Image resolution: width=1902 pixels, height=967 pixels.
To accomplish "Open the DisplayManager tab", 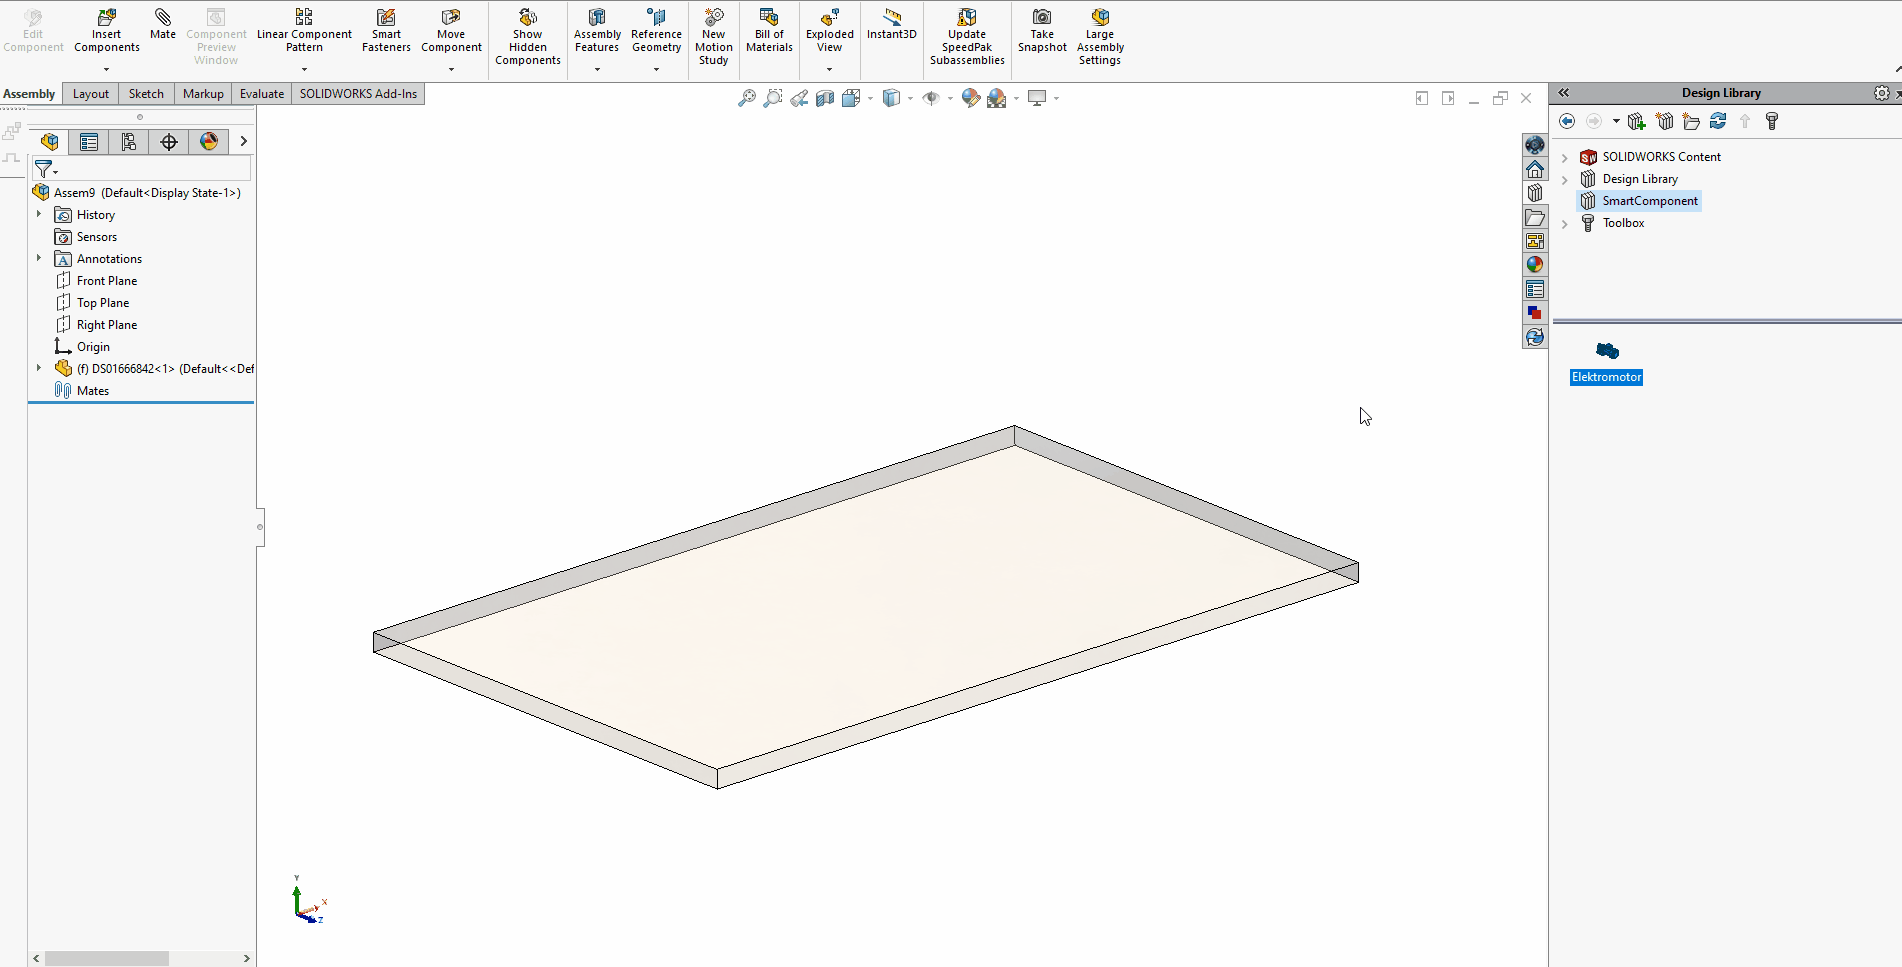I will [209, 142].
